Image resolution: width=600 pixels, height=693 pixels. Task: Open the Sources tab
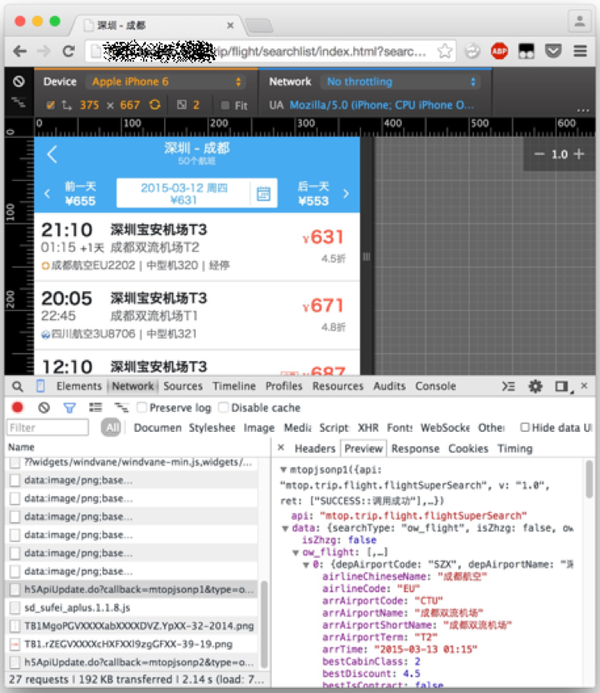click(183, 386)
